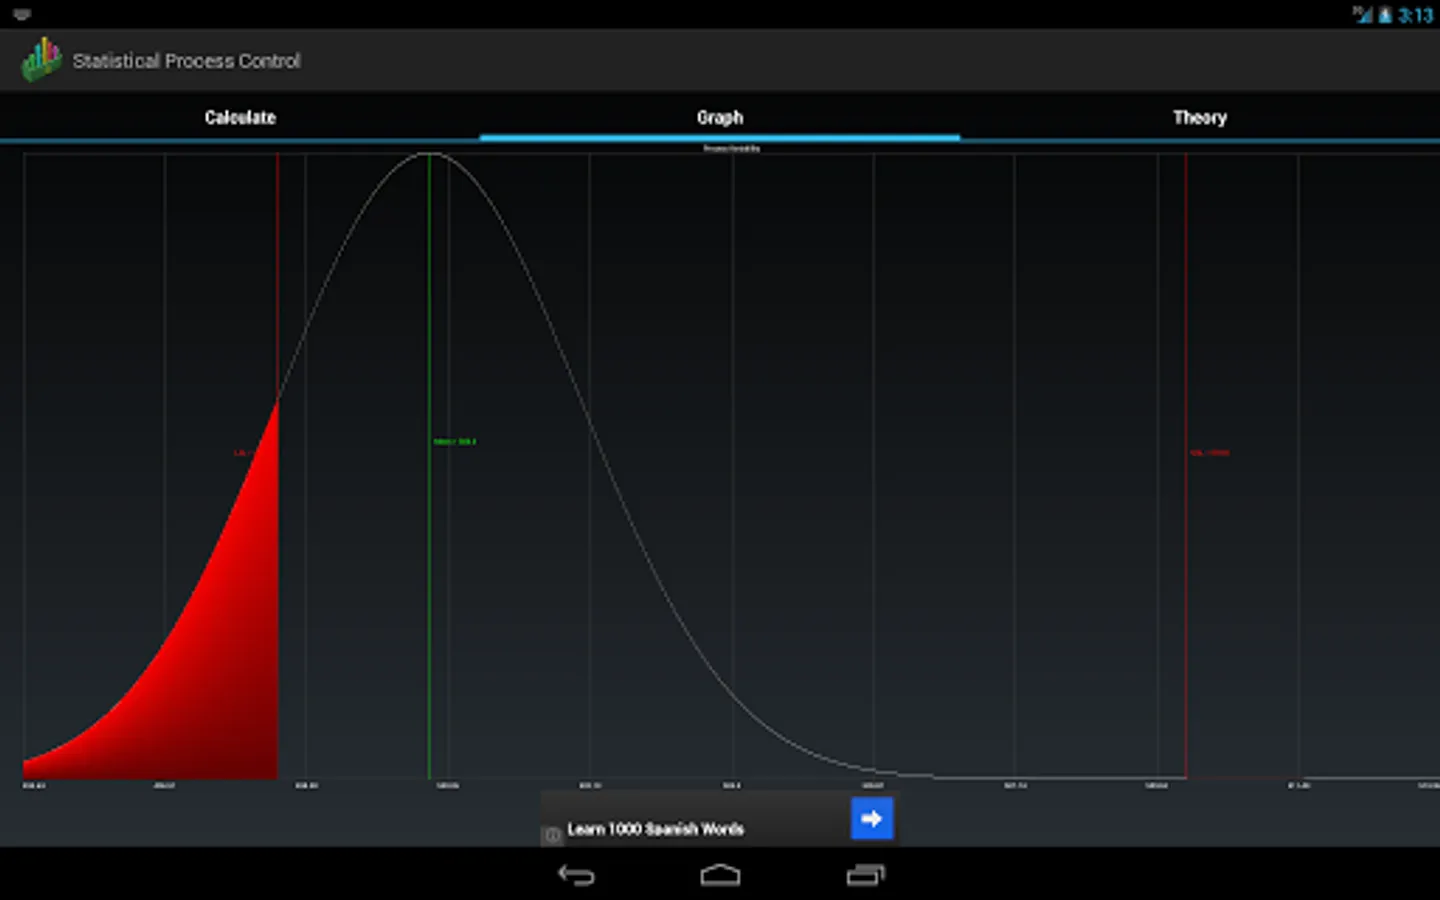Tap the Statistical Process Control app icon
Viewport: 1440px width, 900px height.
tap(42, 60)
